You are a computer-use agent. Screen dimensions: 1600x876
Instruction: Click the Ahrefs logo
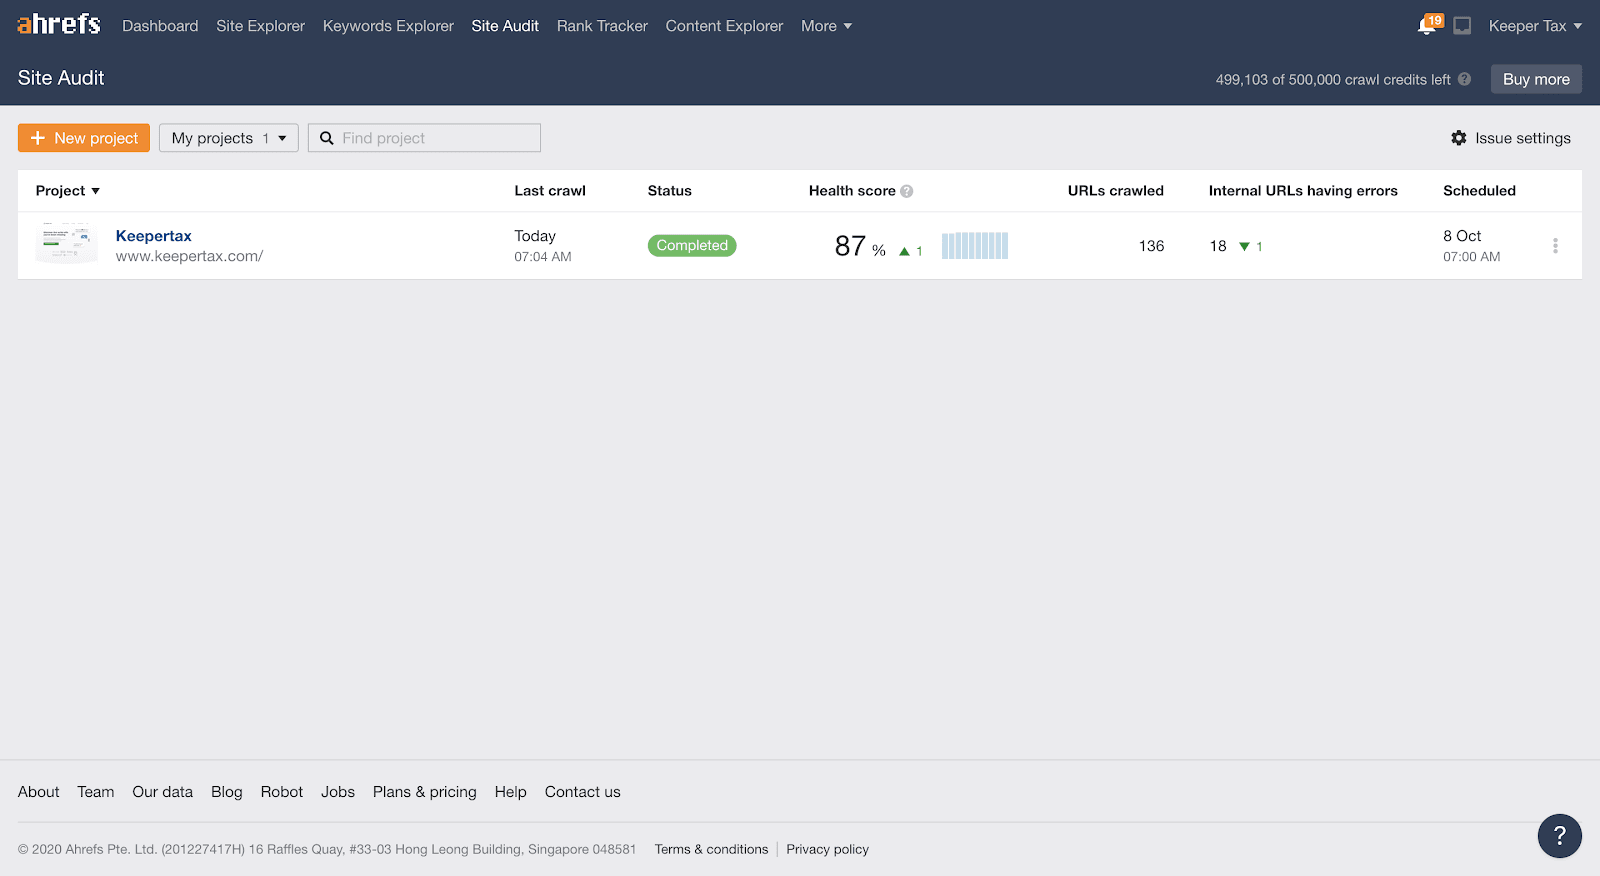tap(59, 24)
